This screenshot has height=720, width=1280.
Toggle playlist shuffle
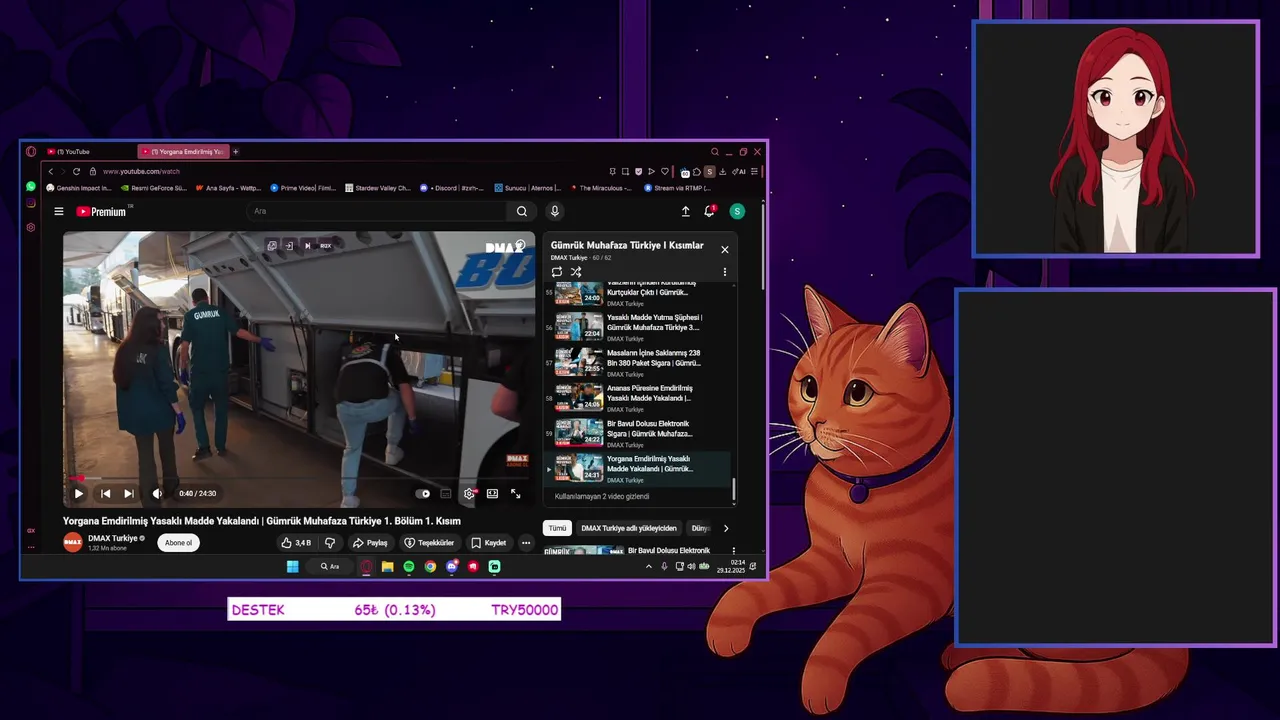coord(576,272)
